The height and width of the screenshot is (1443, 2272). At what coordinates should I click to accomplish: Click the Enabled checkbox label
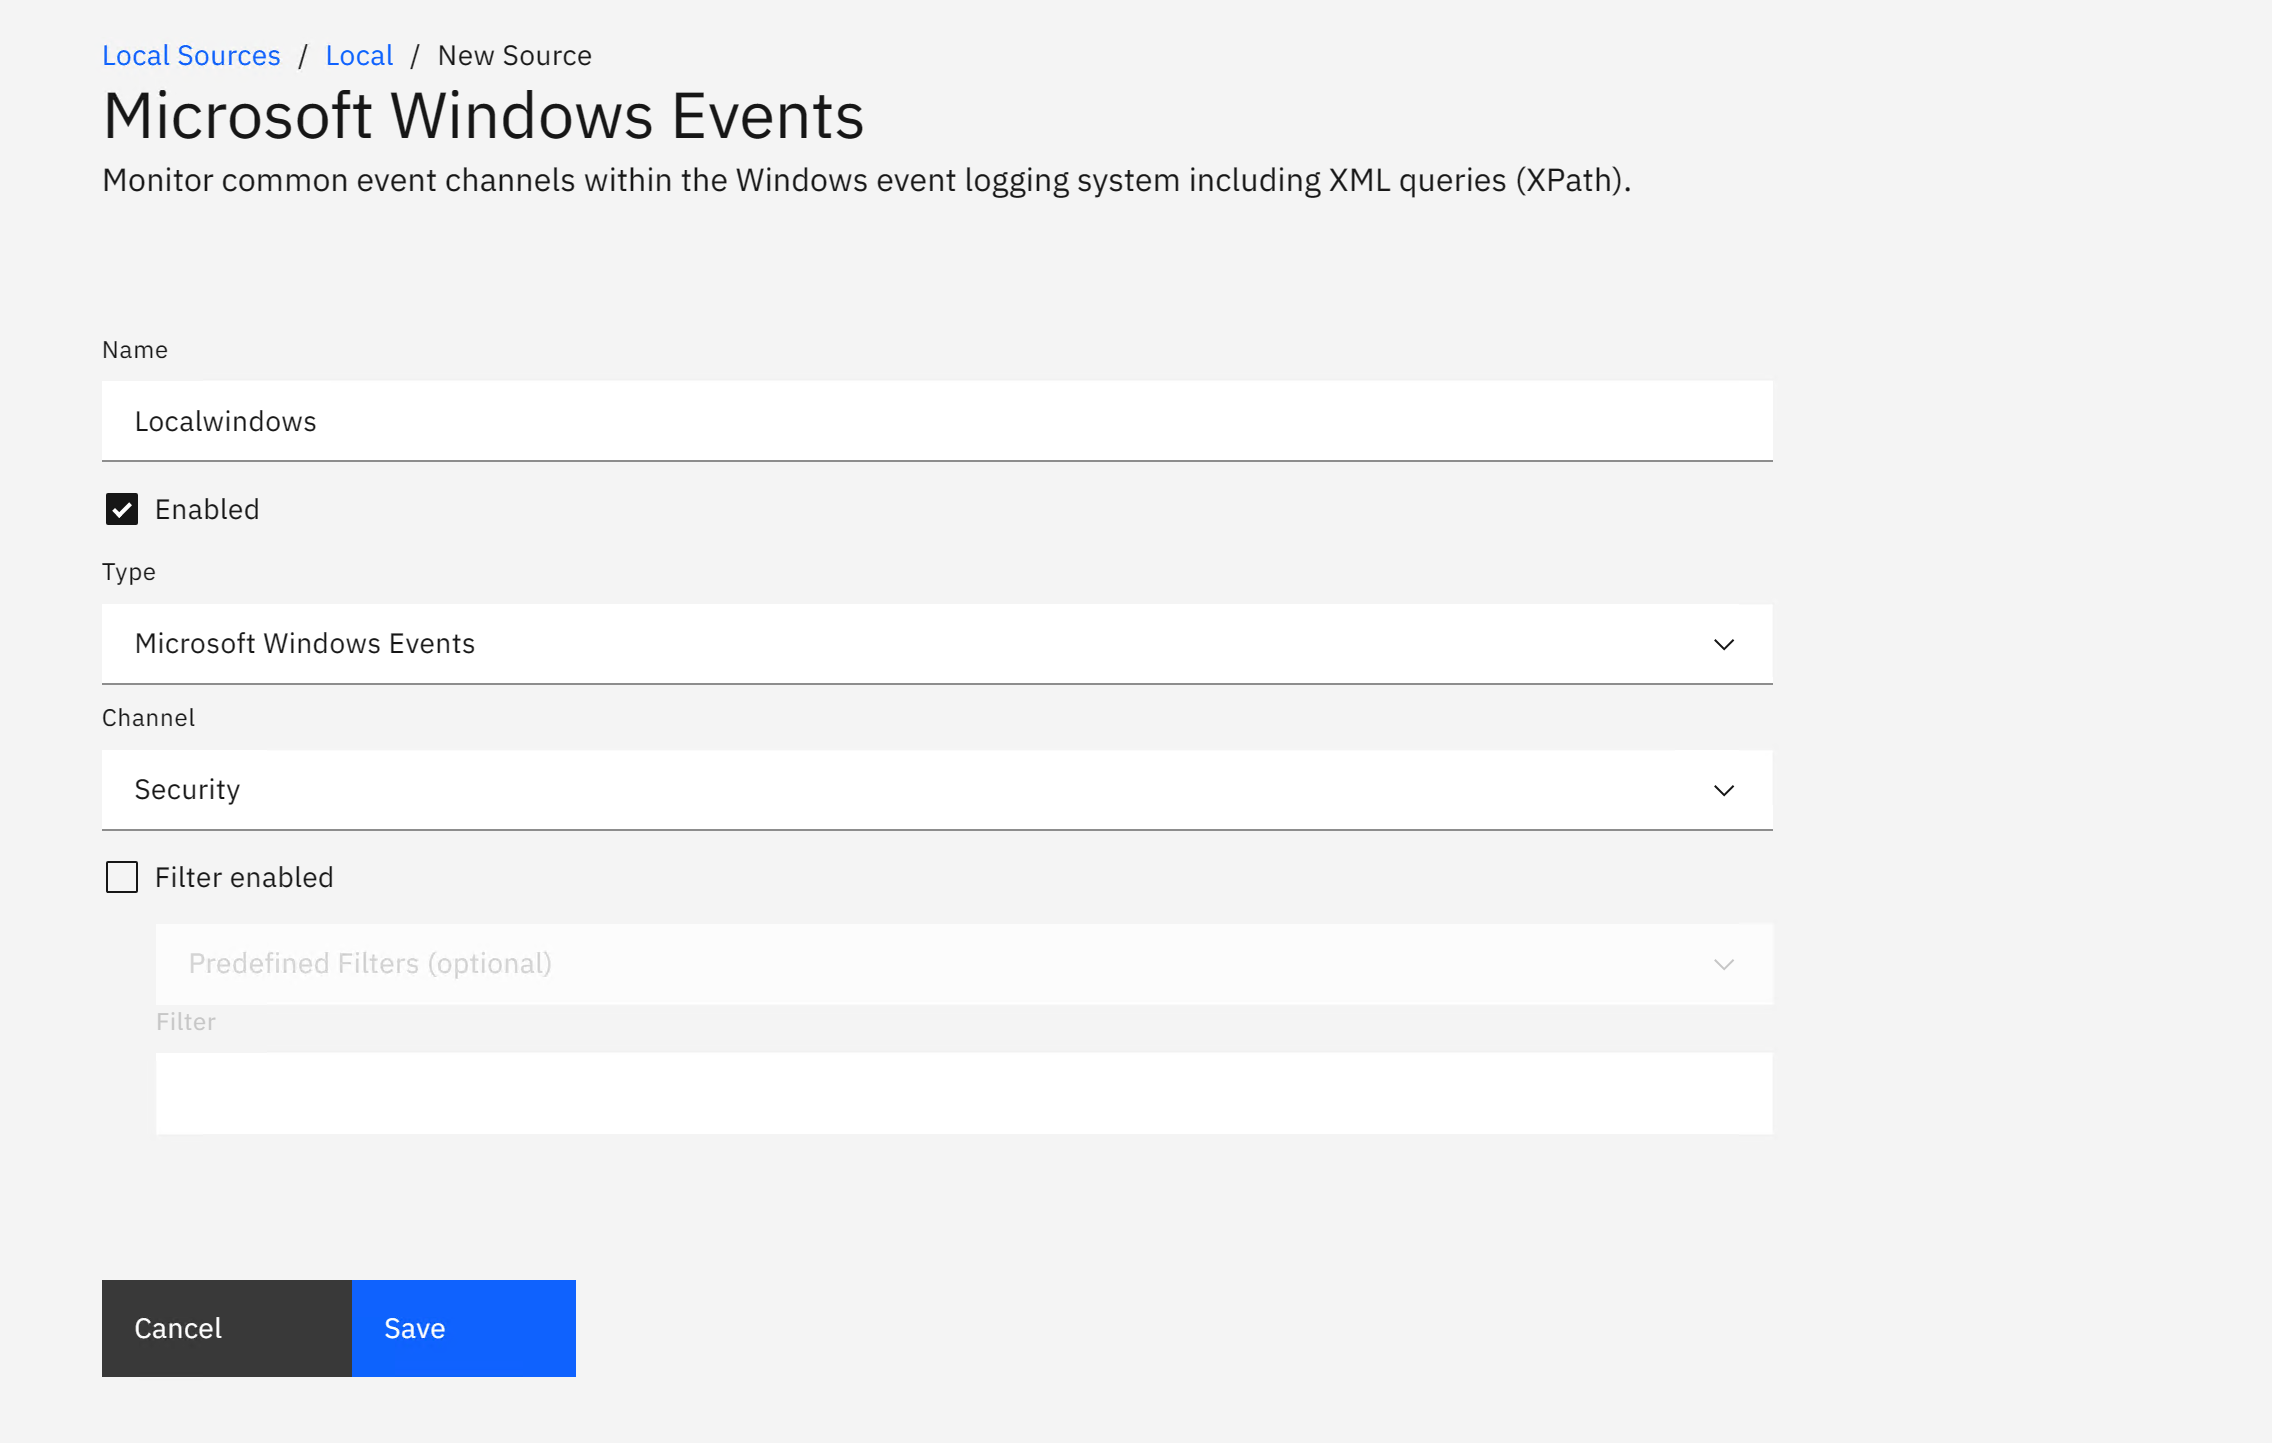point(207,509)
